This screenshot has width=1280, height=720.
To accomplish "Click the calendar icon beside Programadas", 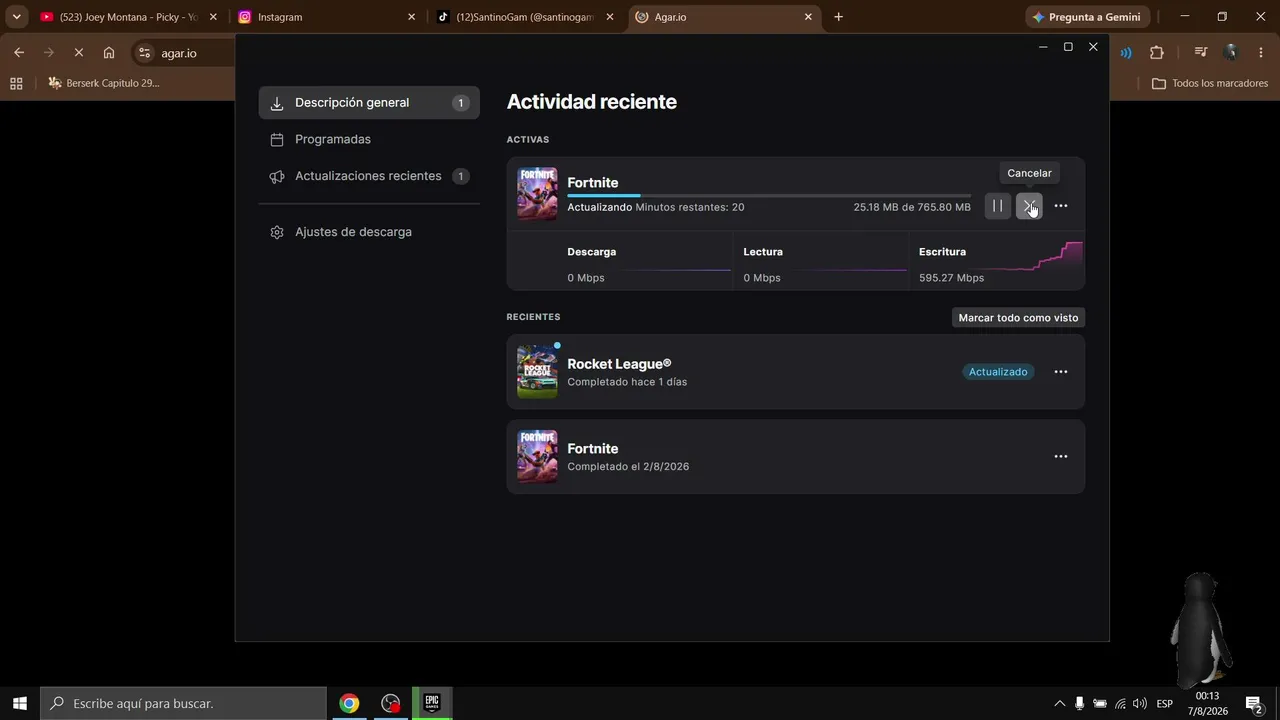I will [277, 140].
